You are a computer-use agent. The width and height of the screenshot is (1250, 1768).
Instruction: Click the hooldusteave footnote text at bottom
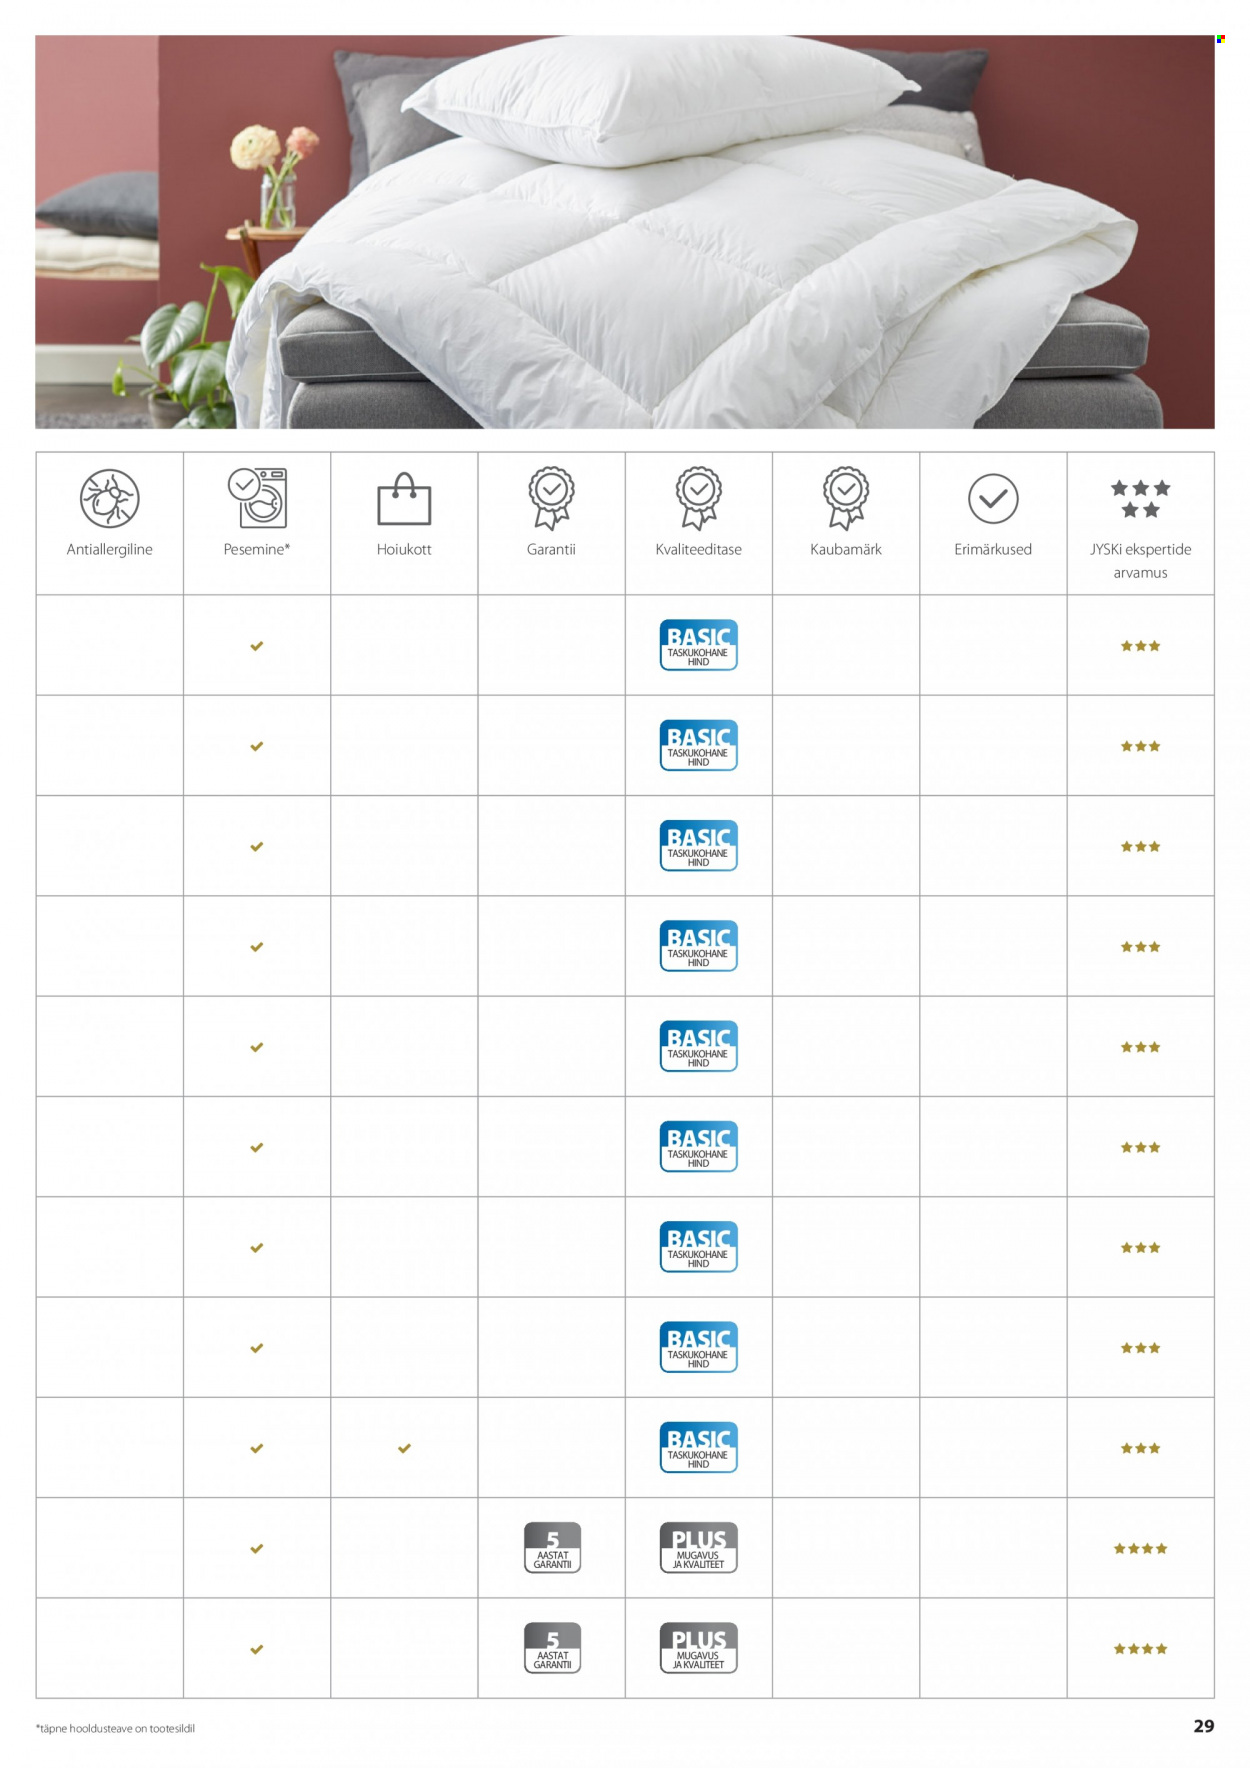coord(116,1728)
